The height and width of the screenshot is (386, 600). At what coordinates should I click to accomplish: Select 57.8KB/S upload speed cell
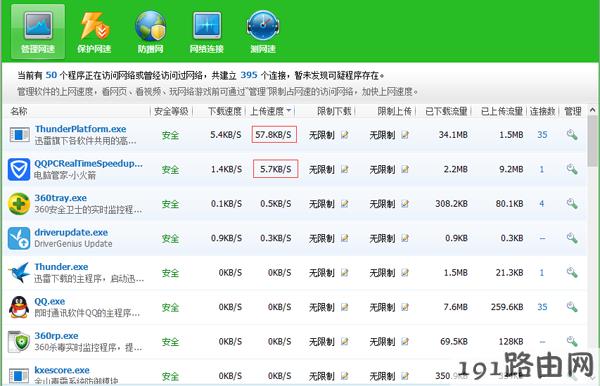274,134
